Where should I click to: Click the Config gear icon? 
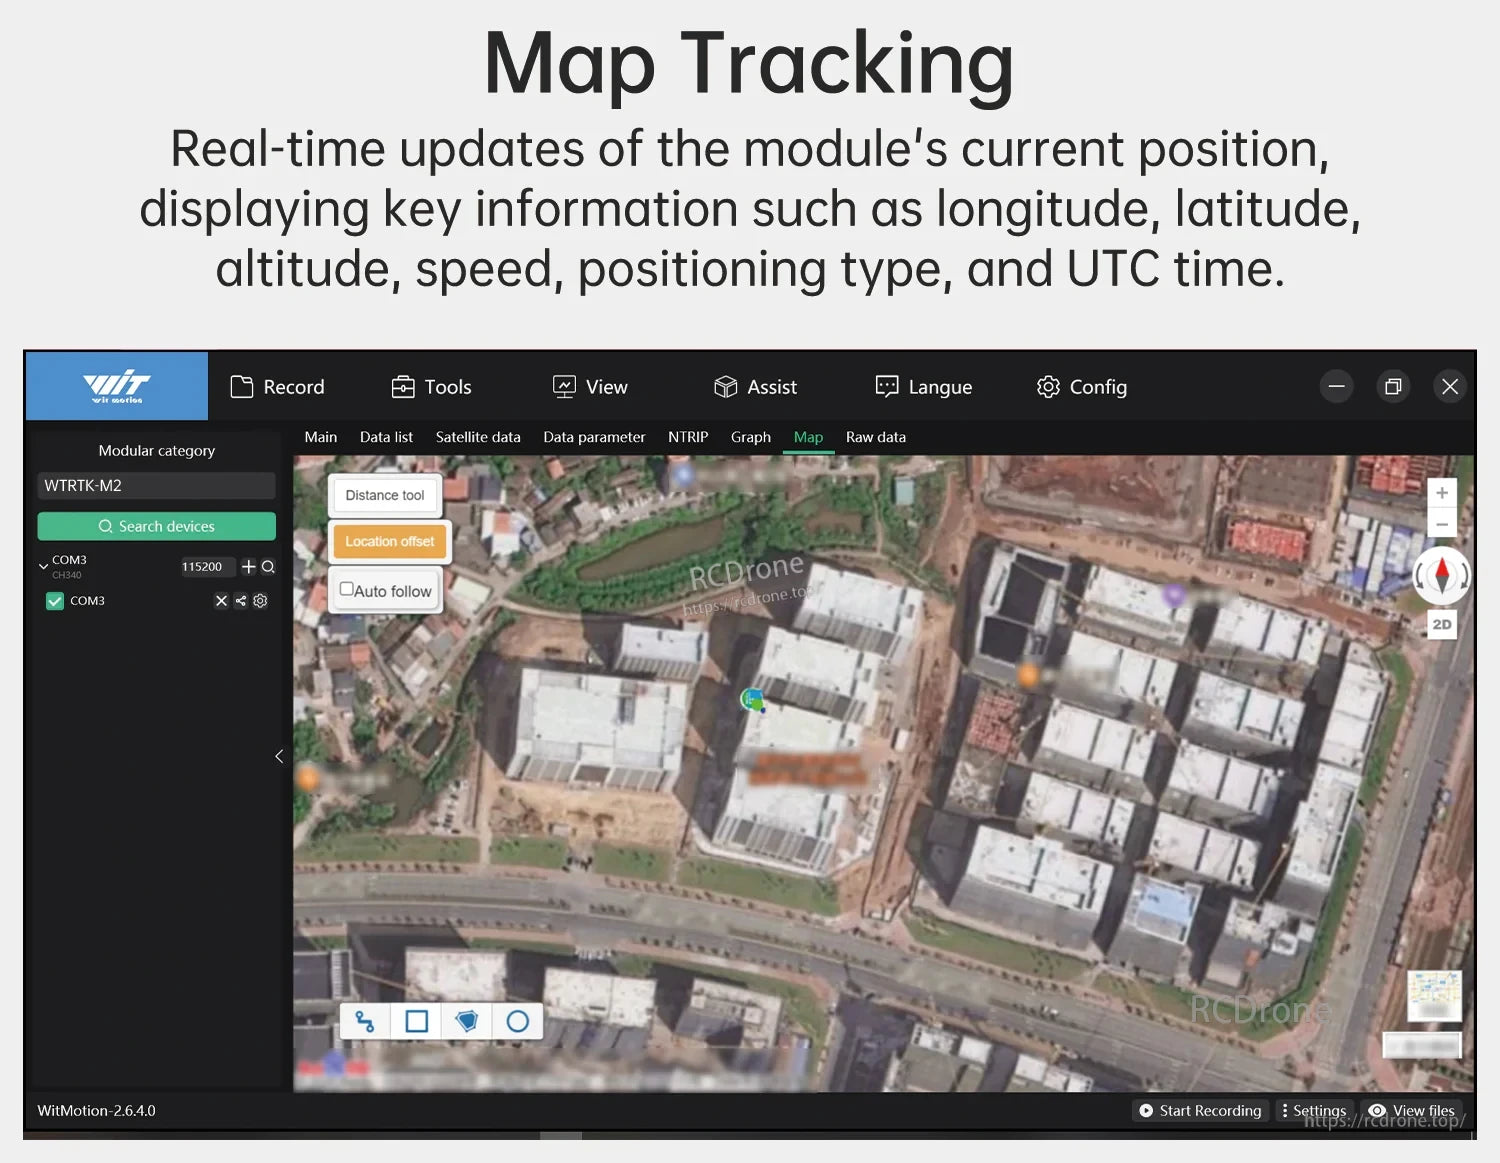tap(1048, 387)
